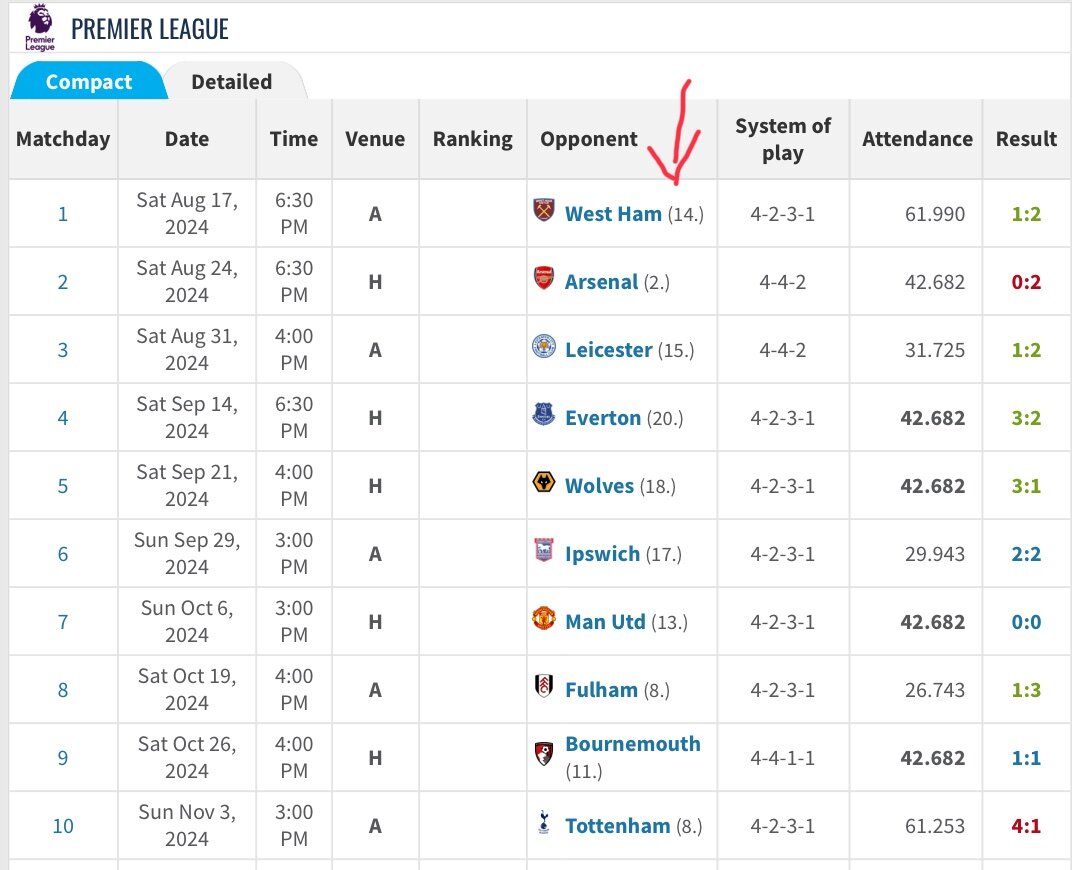Click the Wolves club crest

(x=544, y=482)
